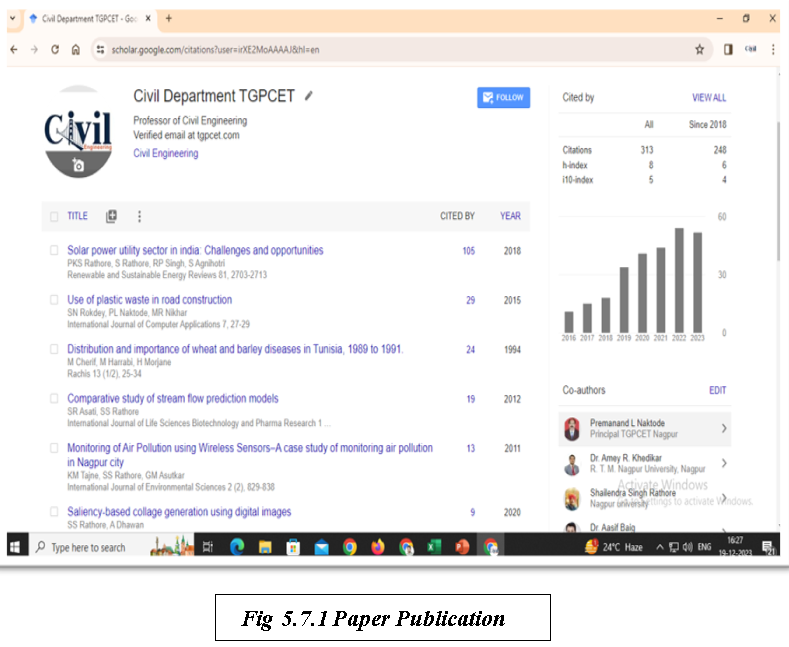Image resolution: width=789 pixels, height=647 pixels.
Task: Click the add articles plus icon
Action: tap(111, 216)
